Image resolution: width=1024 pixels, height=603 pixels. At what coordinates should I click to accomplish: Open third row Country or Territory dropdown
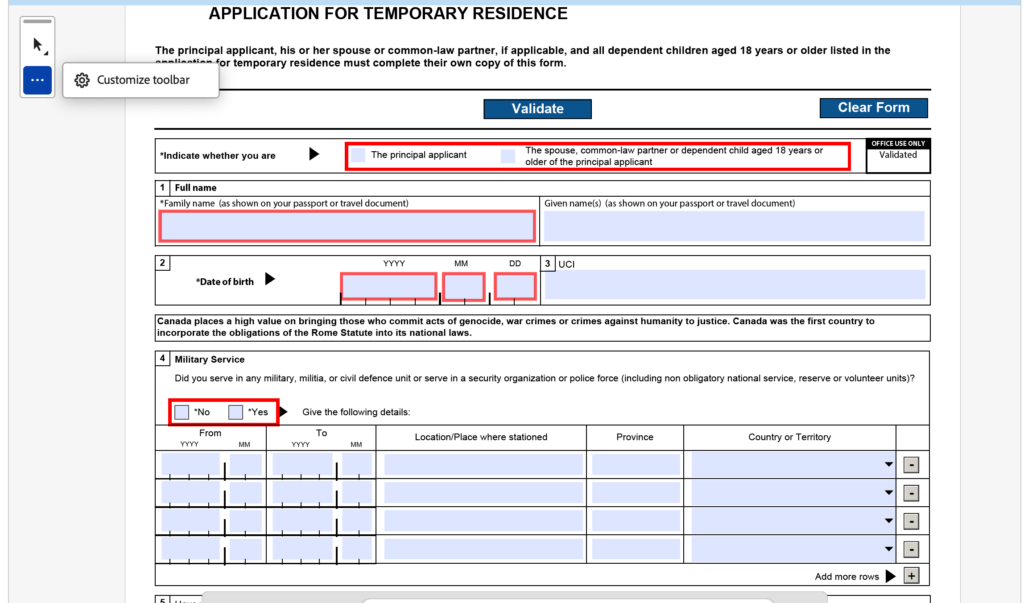point(888,521)
